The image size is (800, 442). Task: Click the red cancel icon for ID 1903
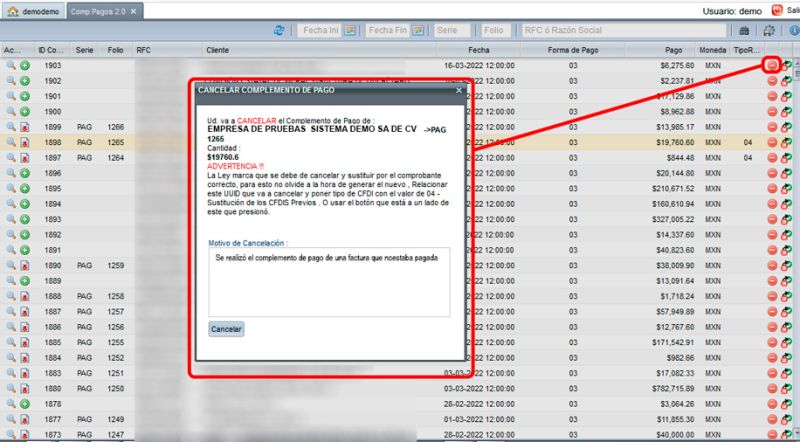[x=772, y=65]
